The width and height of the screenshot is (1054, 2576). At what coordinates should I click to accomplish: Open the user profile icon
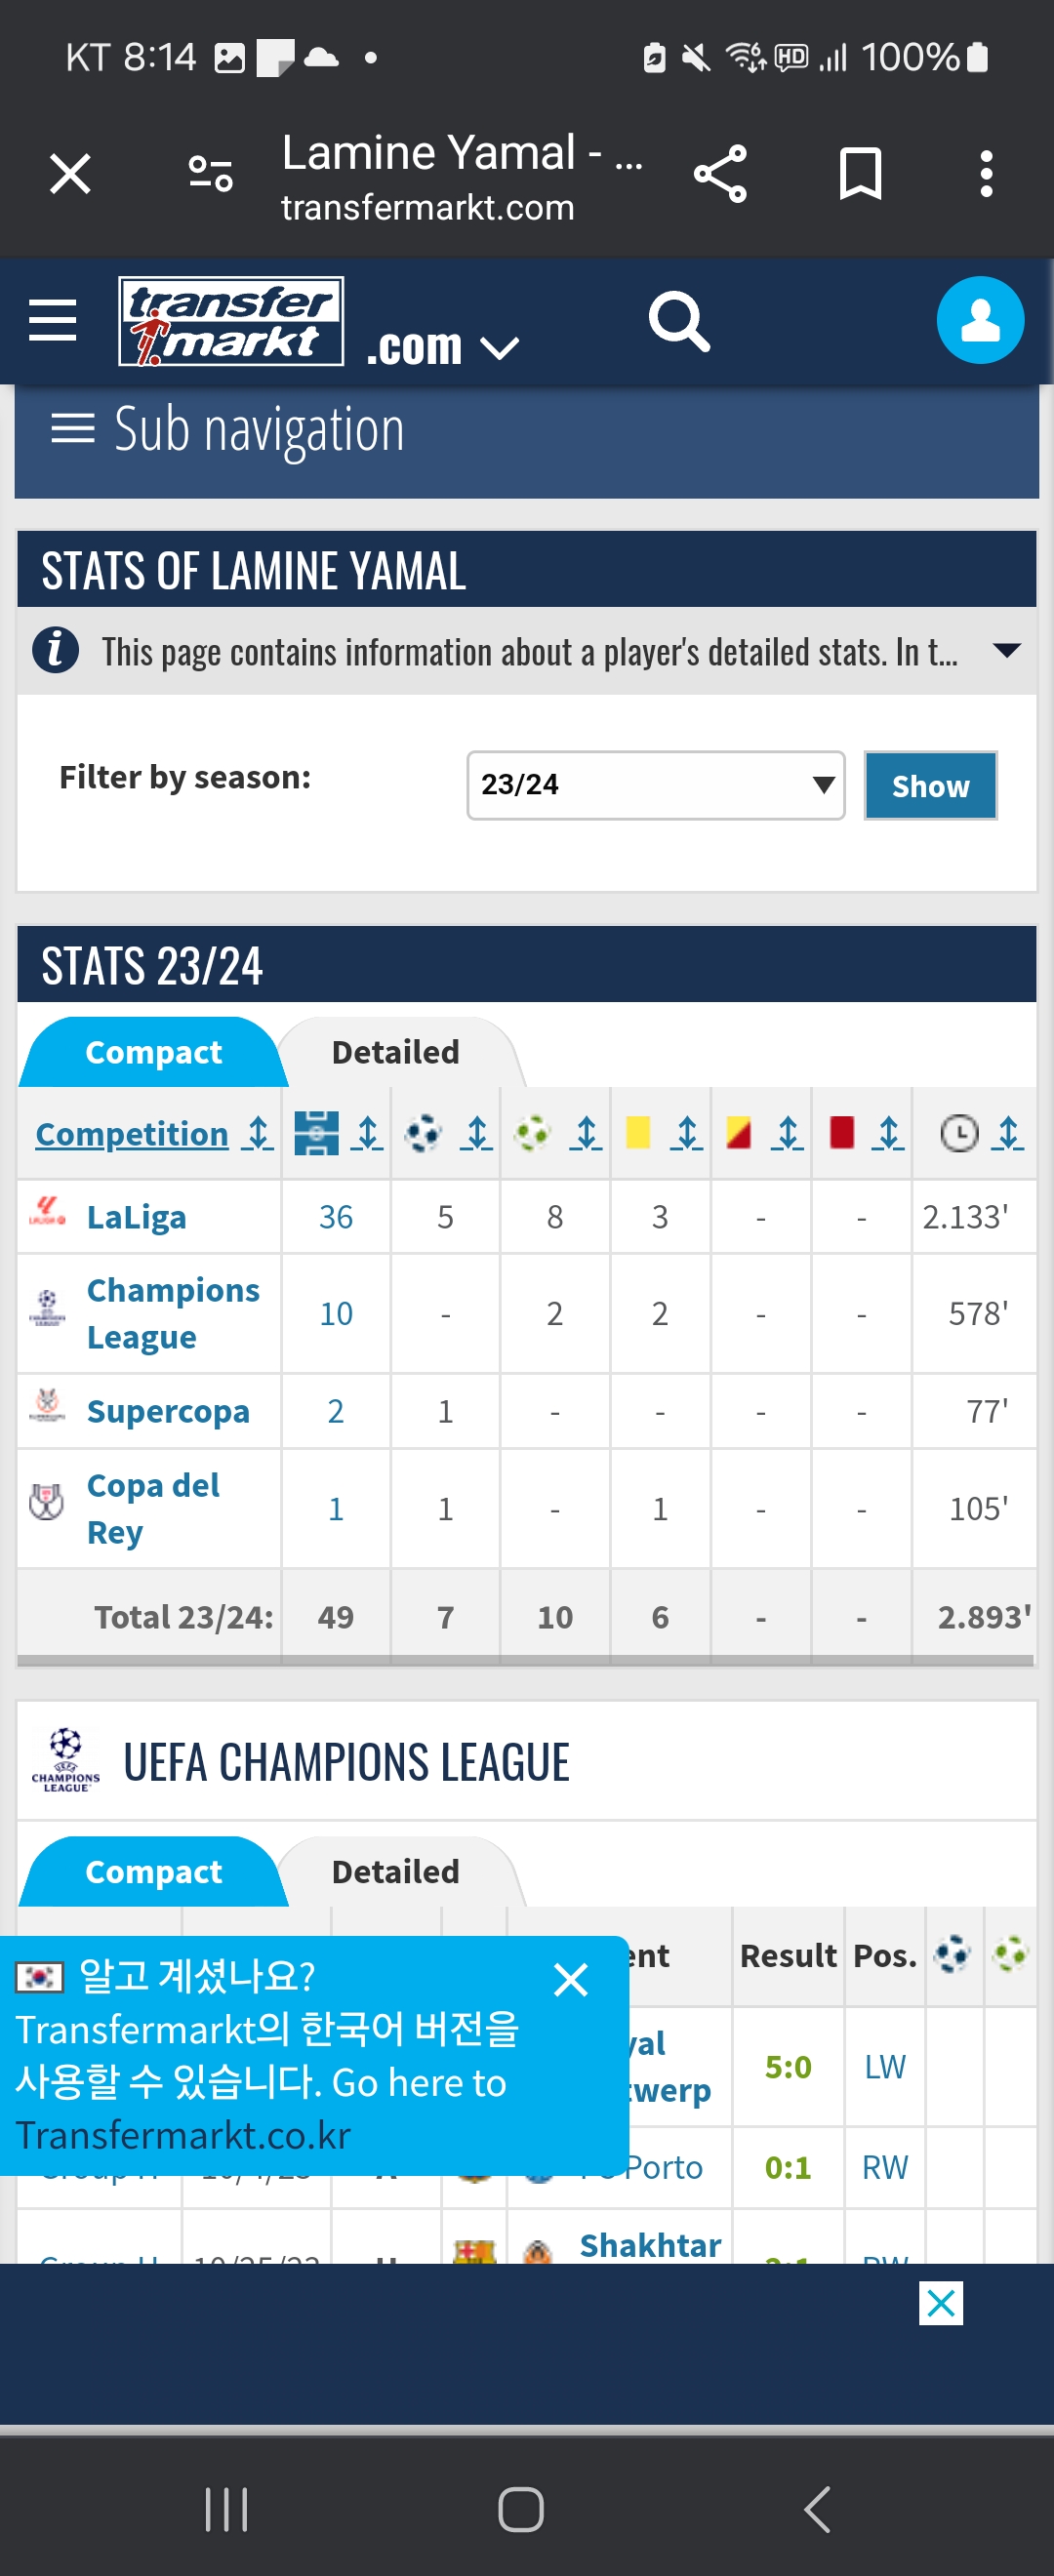[979, 321]
